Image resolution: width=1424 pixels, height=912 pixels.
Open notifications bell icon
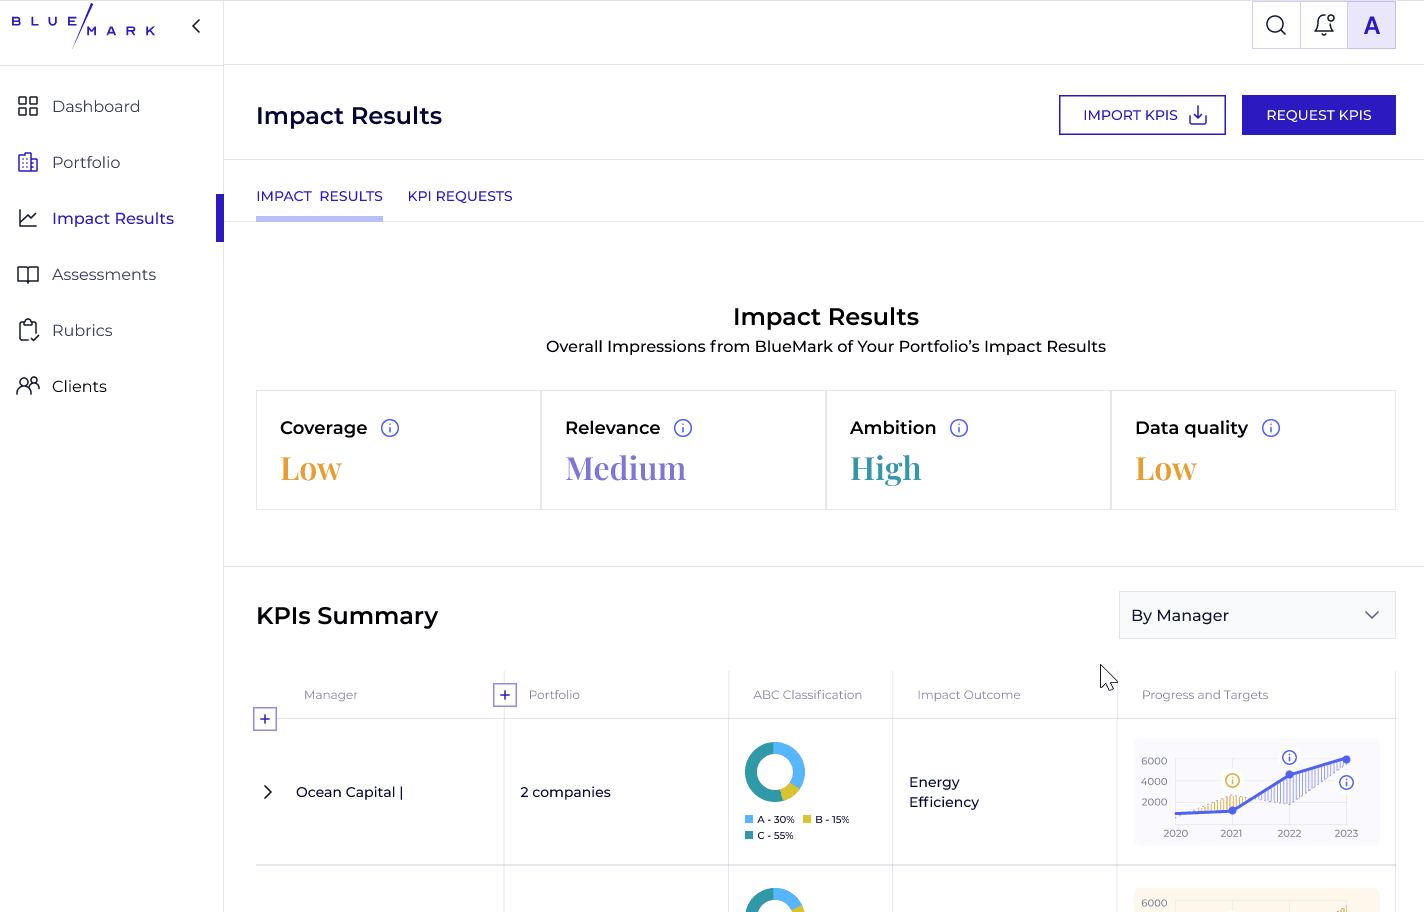(1324, 25)
